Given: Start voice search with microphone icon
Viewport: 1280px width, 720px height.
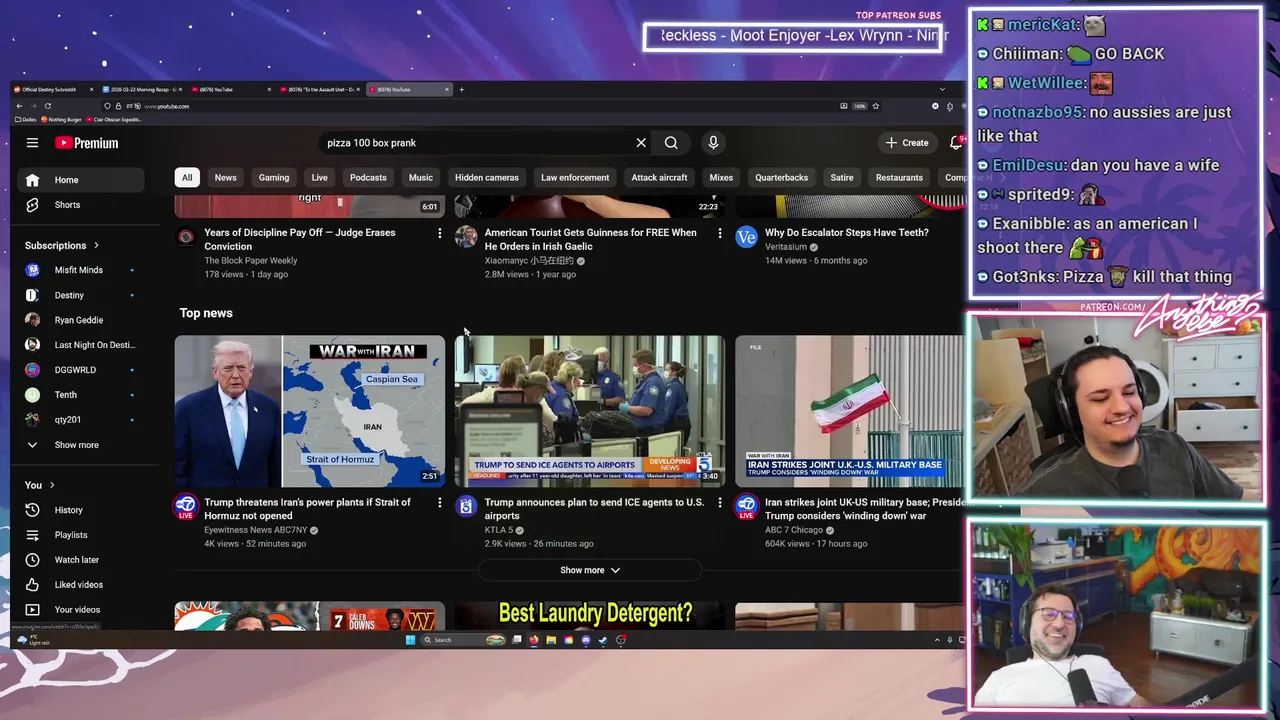Looking at the screenshot, I should click(x=713, y=143).
